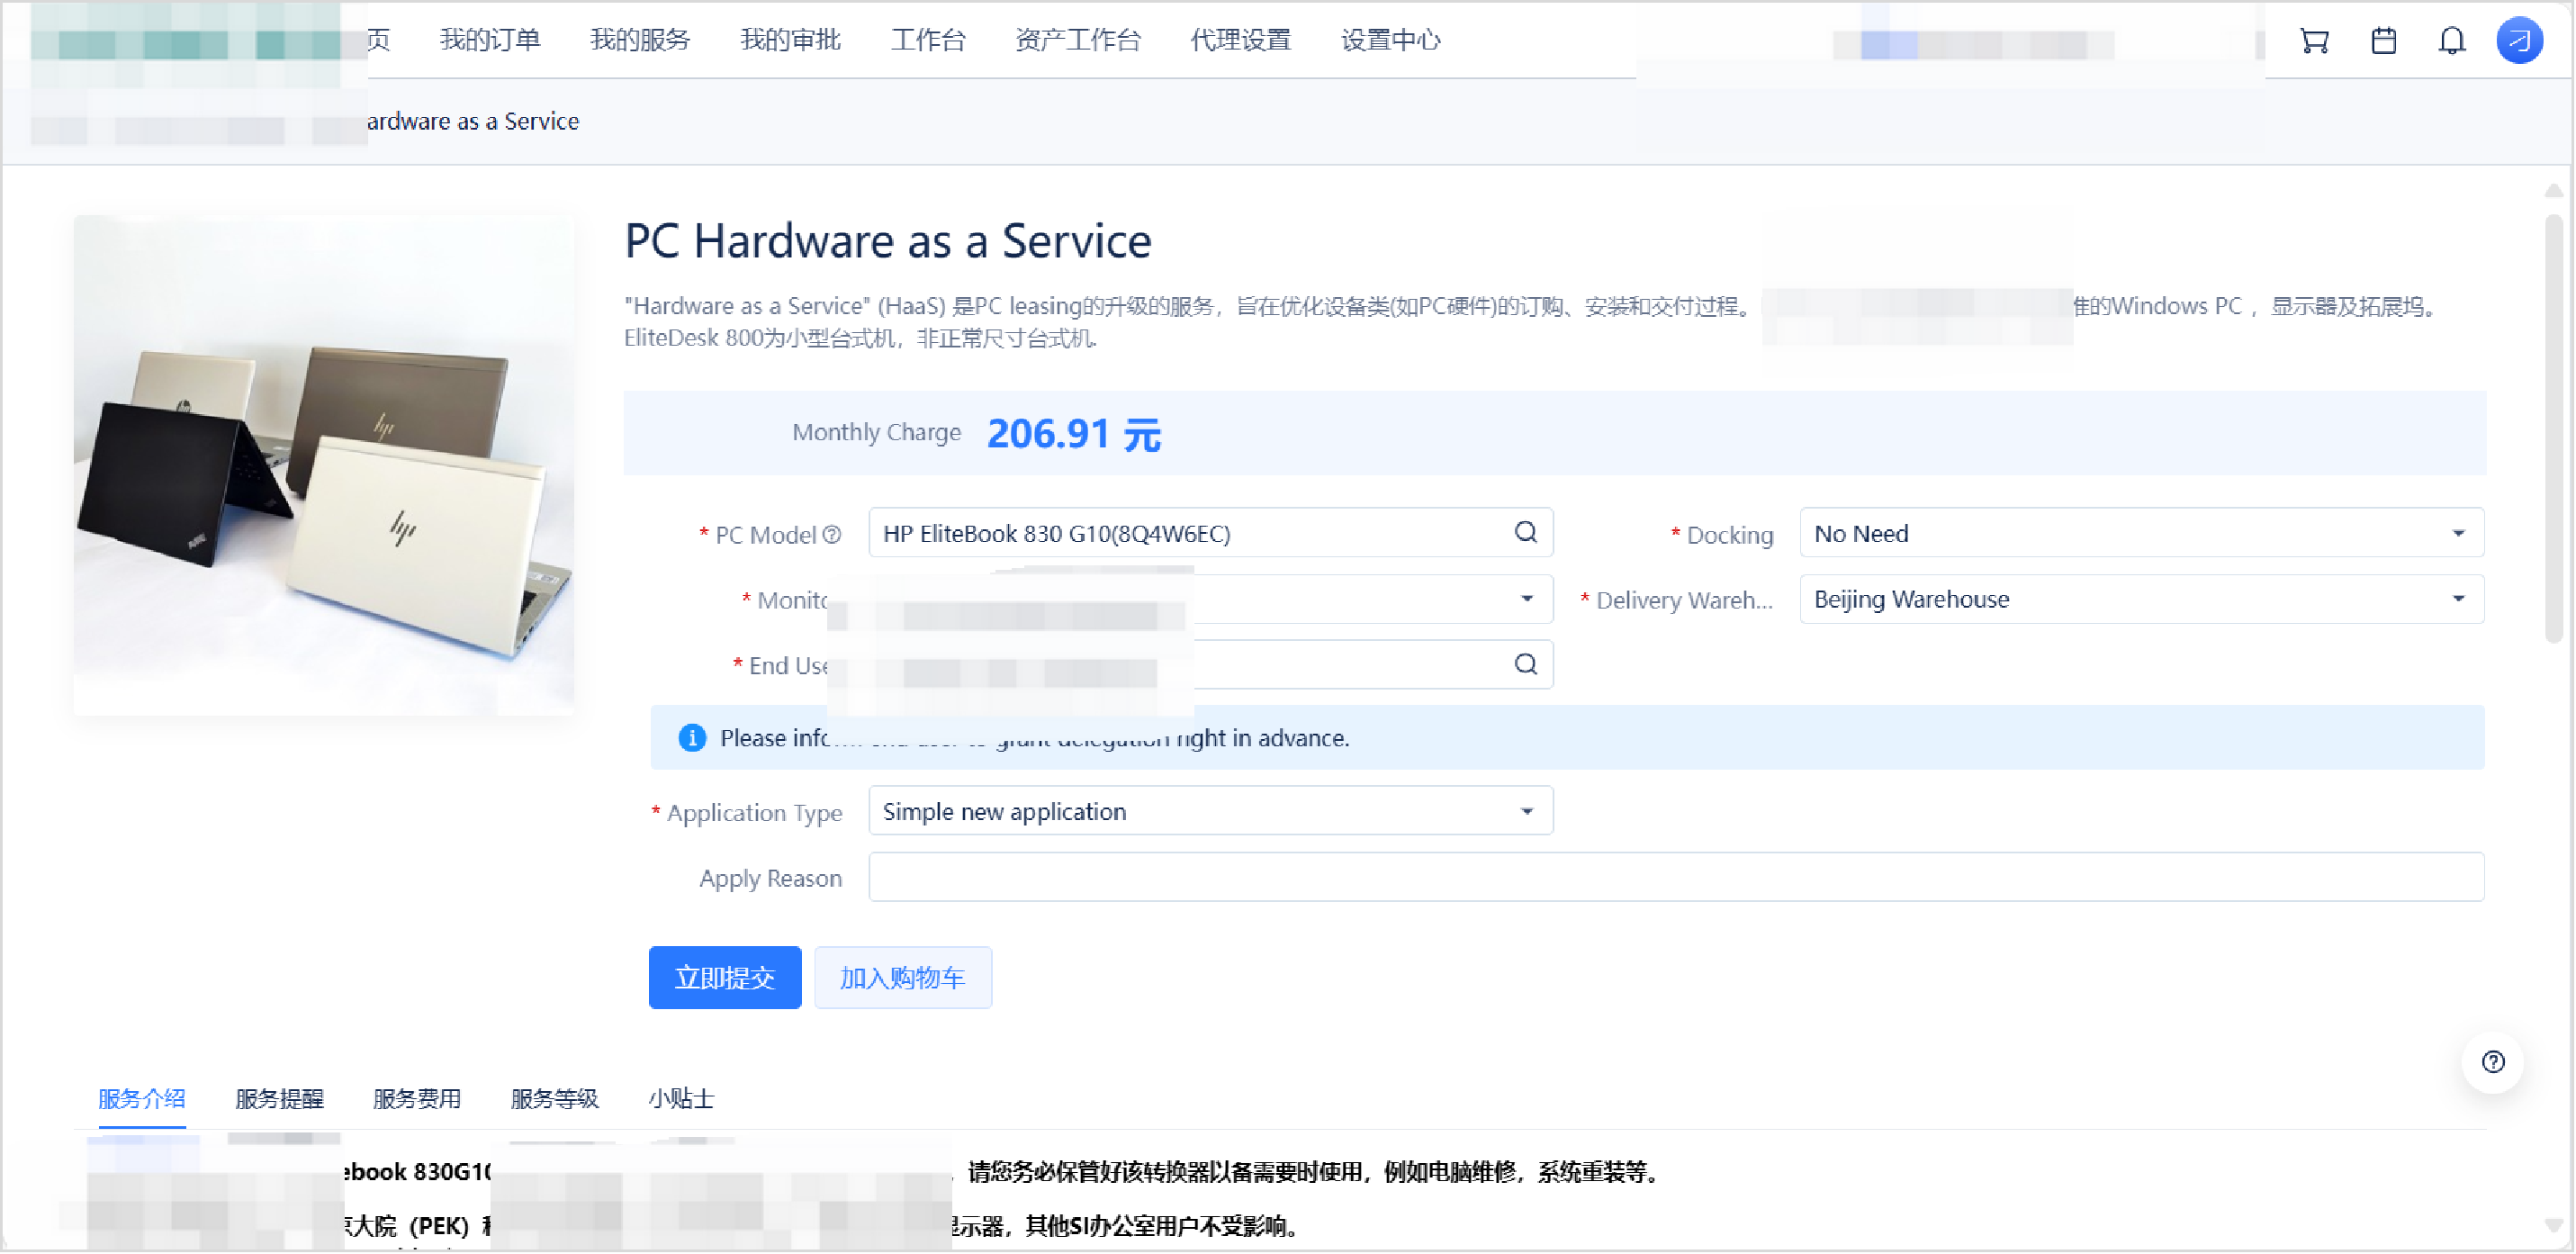Go to 资产工作台 in navigation
The image size is (2576, 1254).
tap(1078, 40)
